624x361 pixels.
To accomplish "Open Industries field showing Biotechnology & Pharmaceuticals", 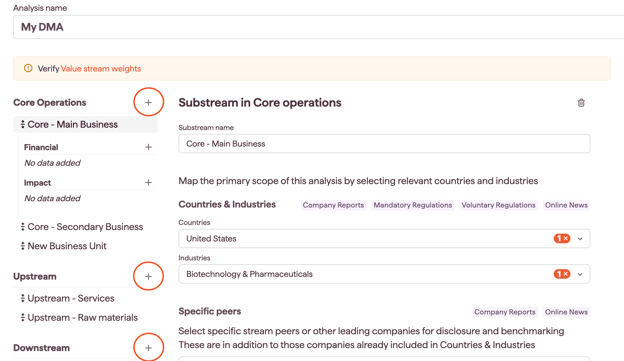I will (x=384, y=274).
